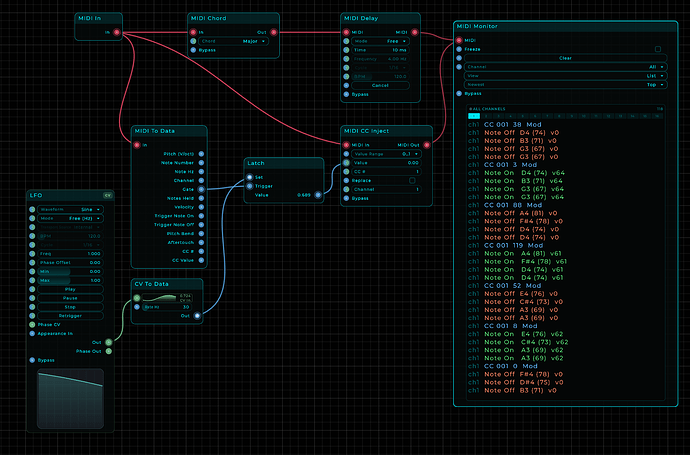This screenshot has height=455, width=690.
Task: Click the LFO Stop button
Action: [x=70, y=307]
